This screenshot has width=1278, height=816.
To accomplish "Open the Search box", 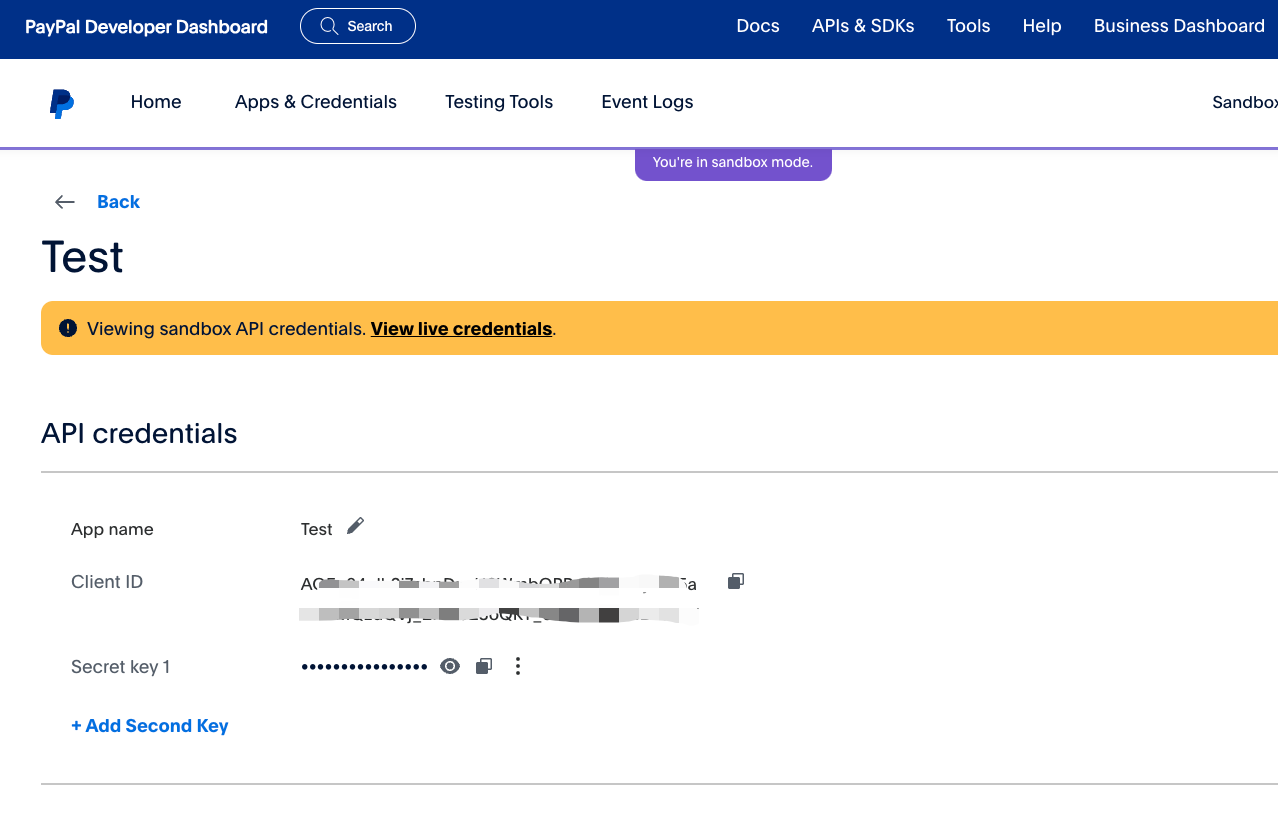I will [358, 26].
